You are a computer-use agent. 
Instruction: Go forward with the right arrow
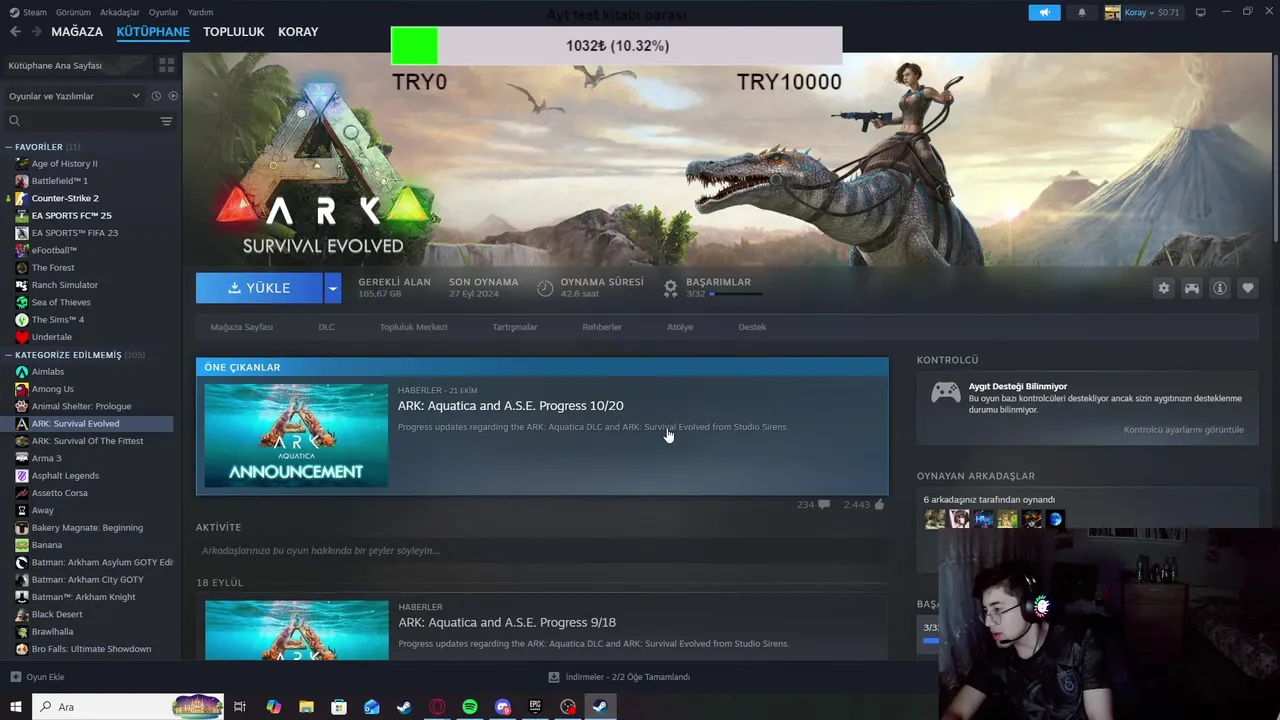tap(36, 32)
